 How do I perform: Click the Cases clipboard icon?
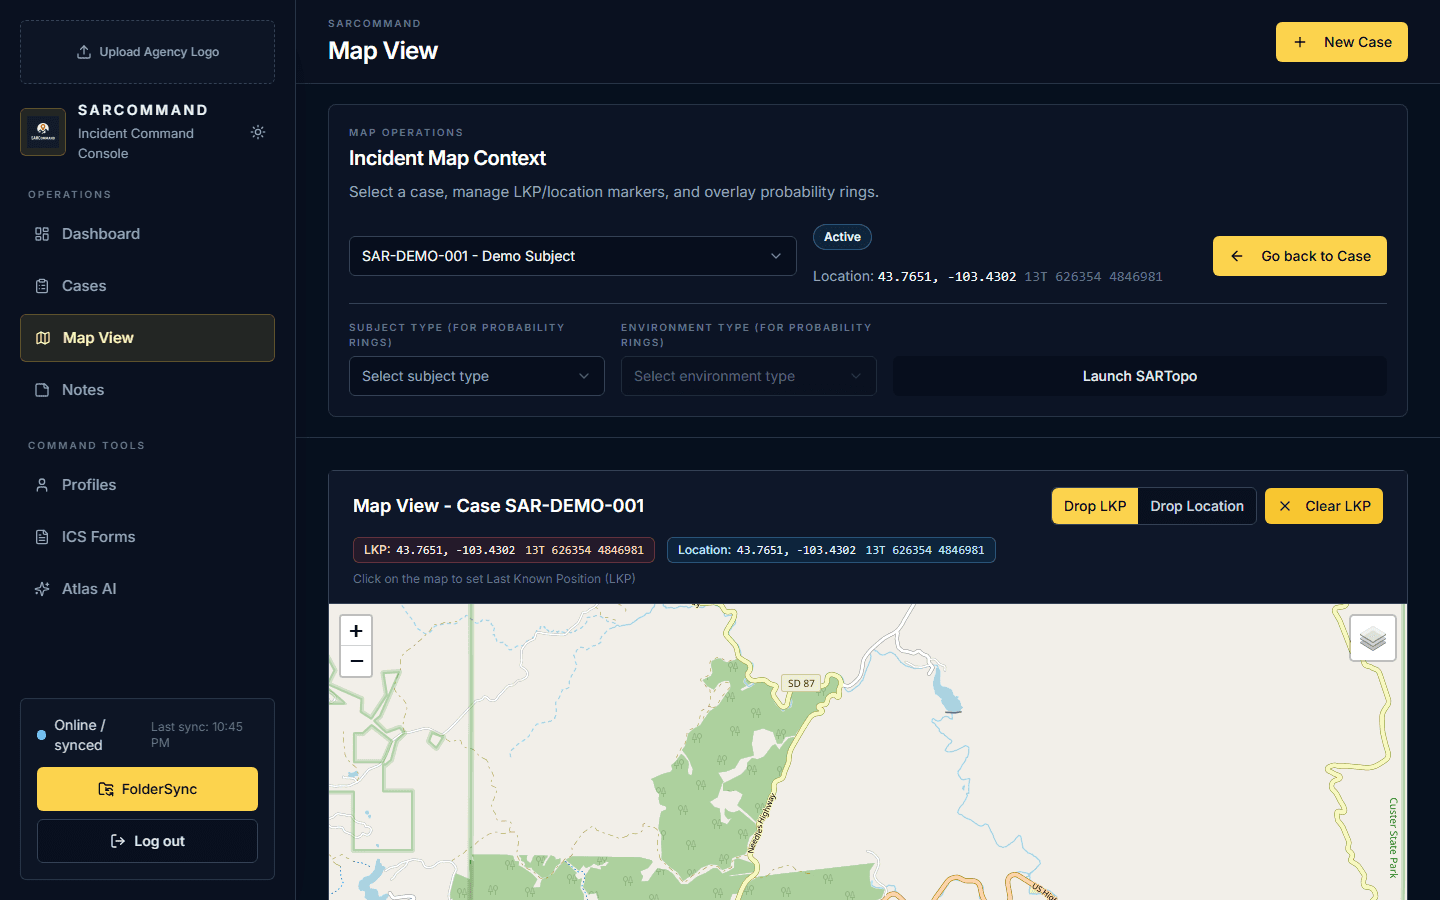(x=42, y=286)
